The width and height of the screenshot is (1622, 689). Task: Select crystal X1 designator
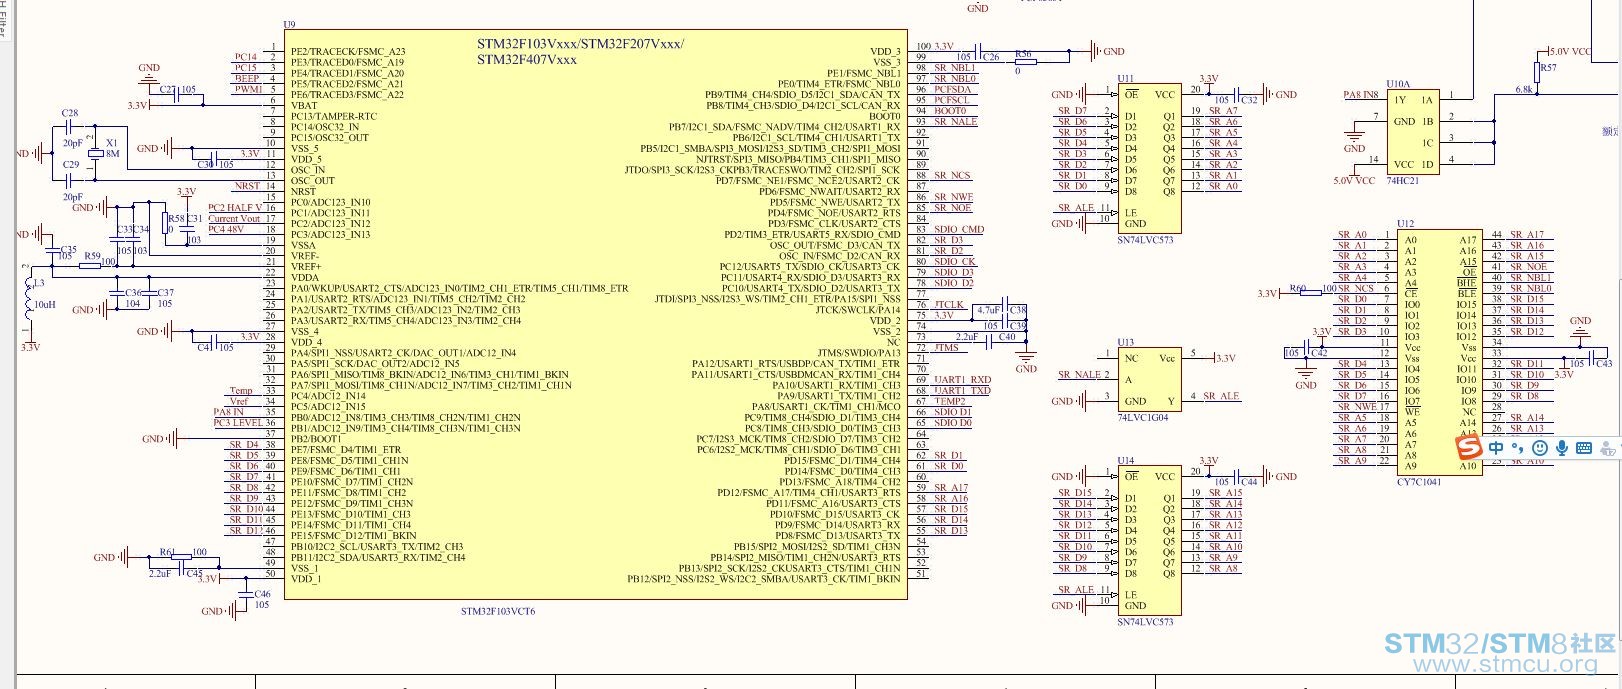tap(111, 143)
